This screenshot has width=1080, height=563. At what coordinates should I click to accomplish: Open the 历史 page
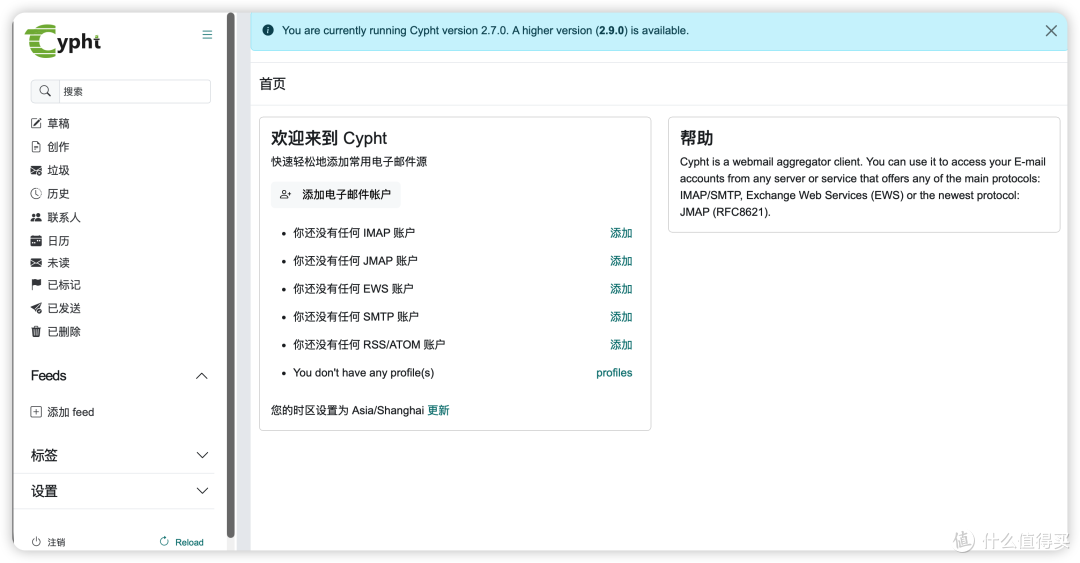click(59, 194)
